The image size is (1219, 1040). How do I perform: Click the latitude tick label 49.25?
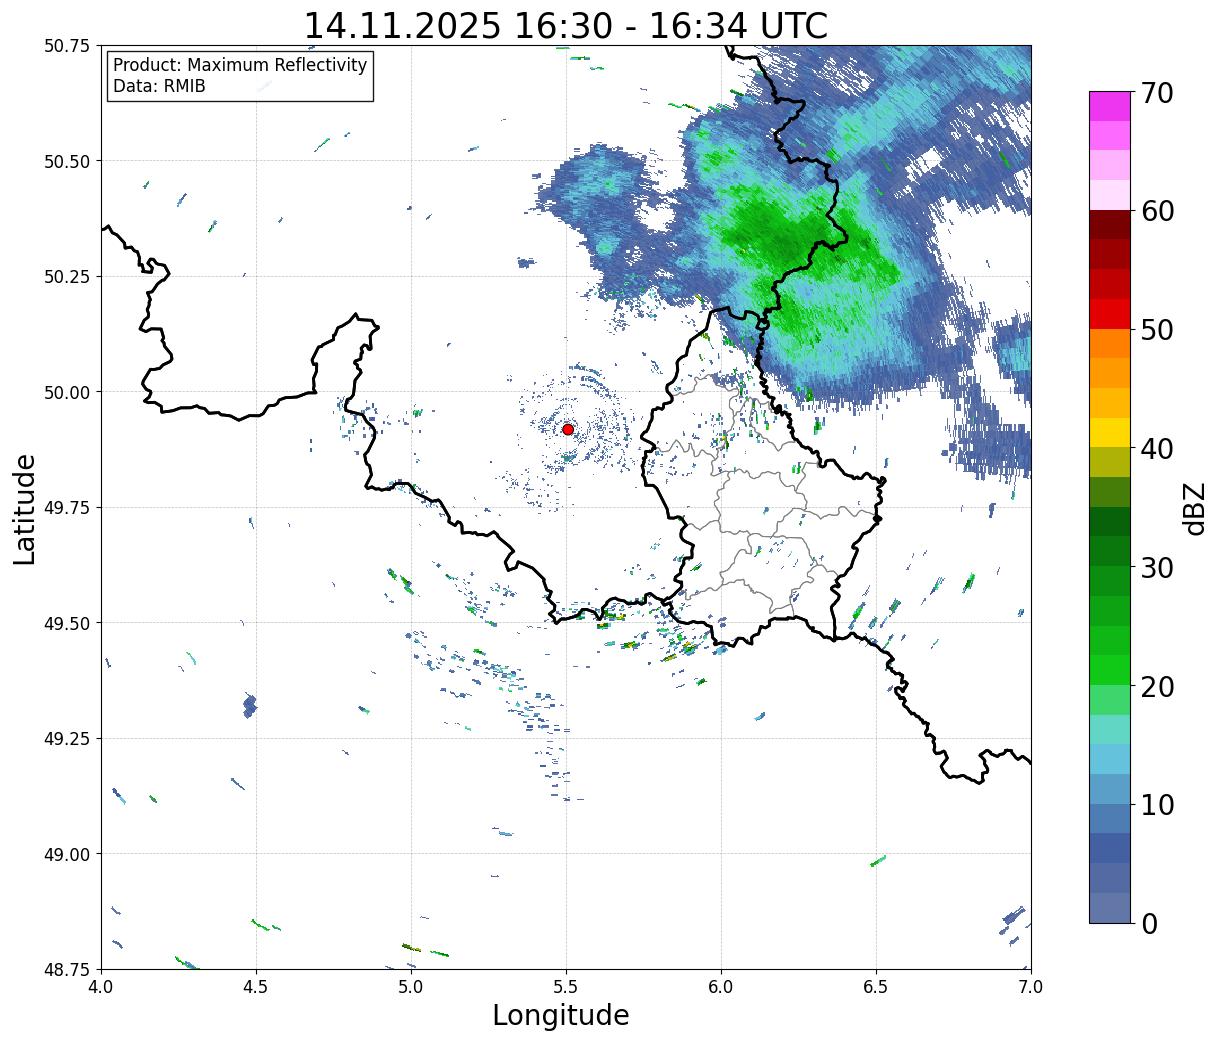67,739
